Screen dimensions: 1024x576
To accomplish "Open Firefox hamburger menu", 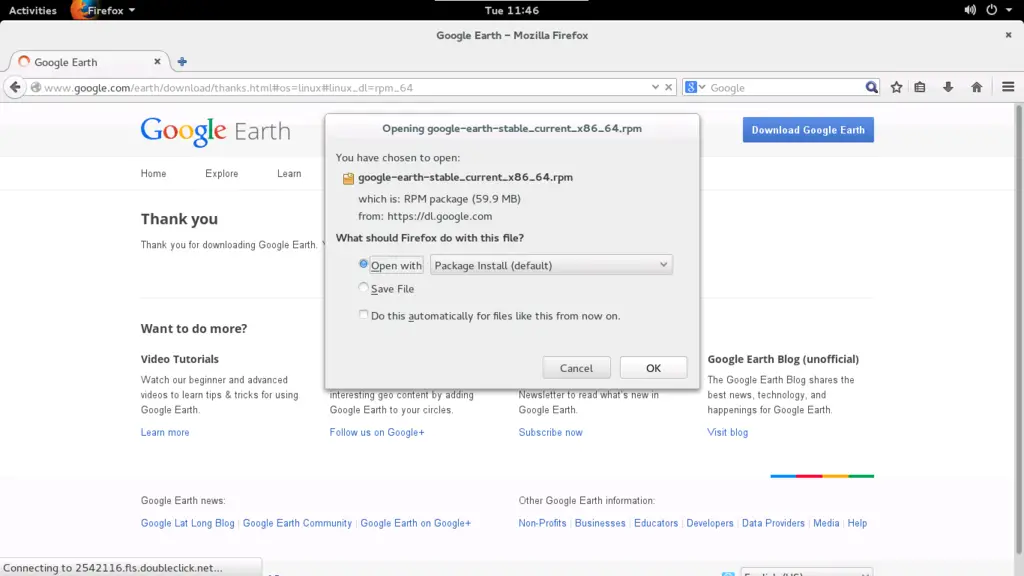I will coord(1008,87).
